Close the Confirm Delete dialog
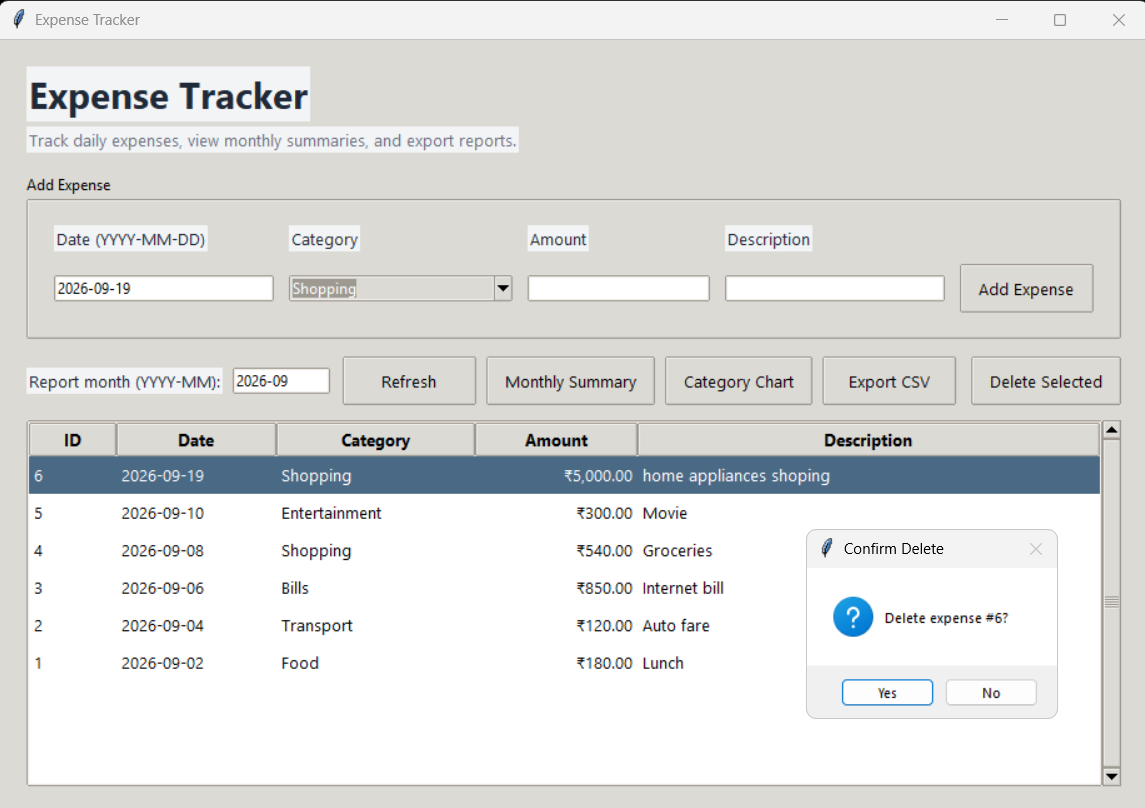 1035,549
